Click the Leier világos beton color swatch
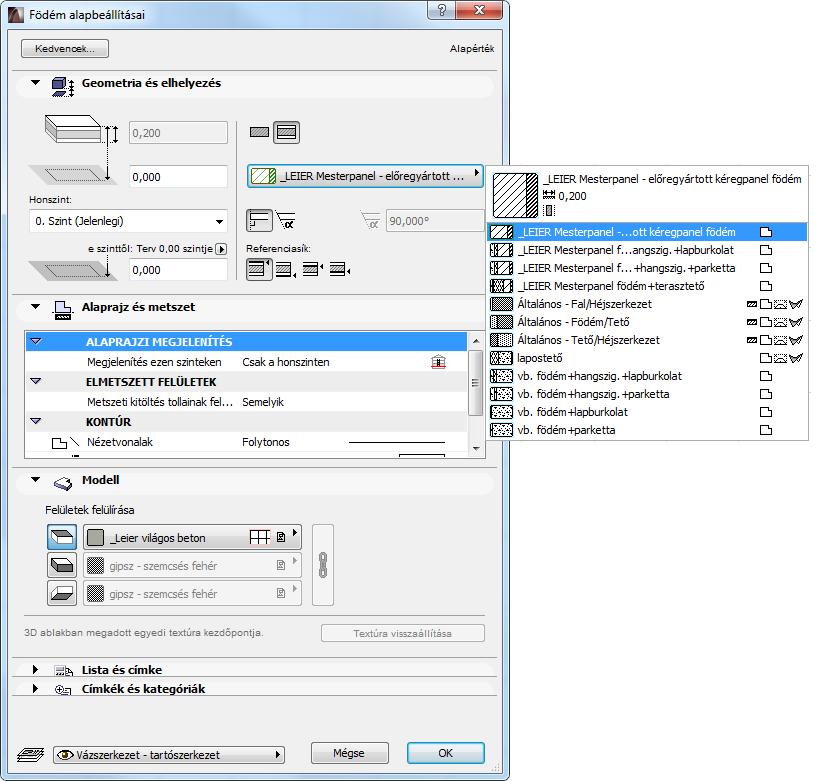Image resolution: width=819 pixels, height=781 pixels. click(x=95, y=537)
